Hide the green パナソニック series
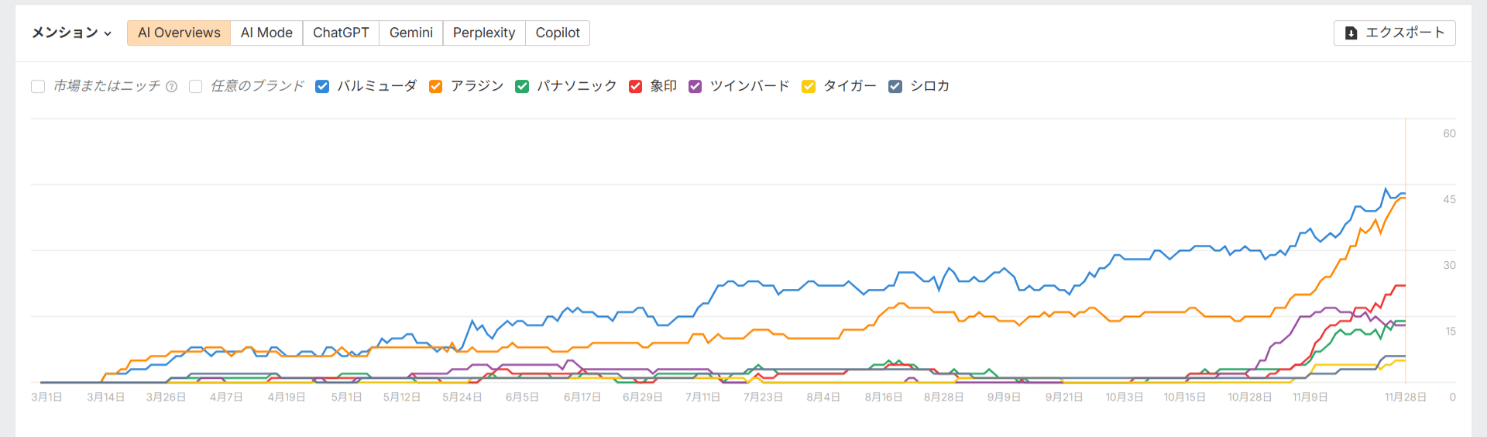This screenshot has width=1487, height=437. 522,86
